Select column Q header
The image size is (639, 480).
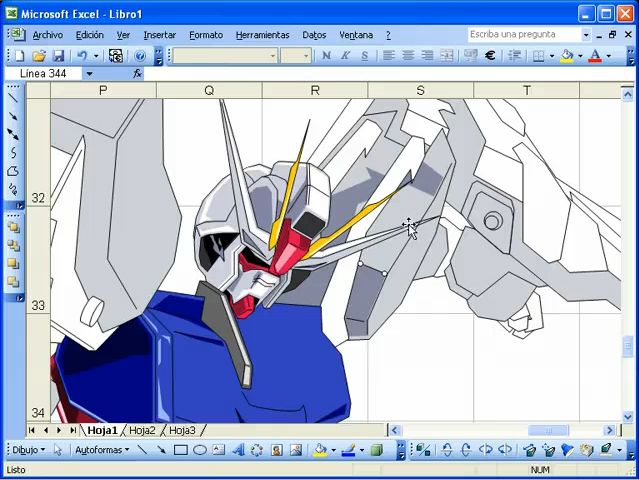tap(209, 90)
